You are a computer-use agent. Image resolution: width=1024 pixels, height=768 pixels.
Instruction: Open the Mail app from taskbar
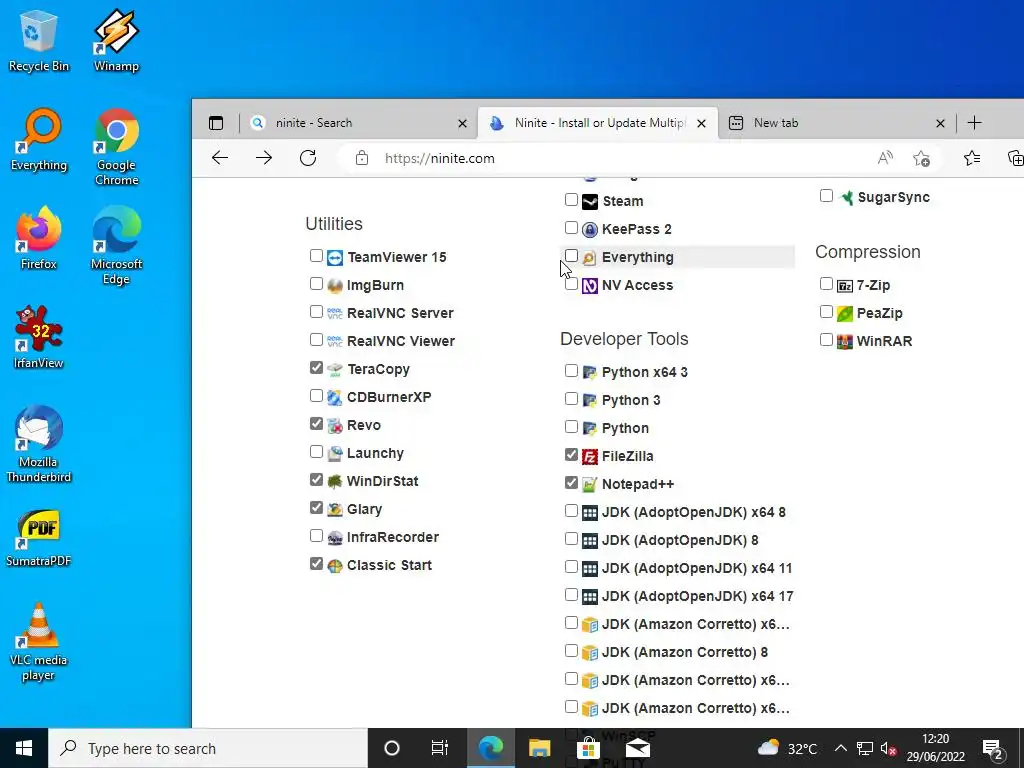[x=637, y=748]
